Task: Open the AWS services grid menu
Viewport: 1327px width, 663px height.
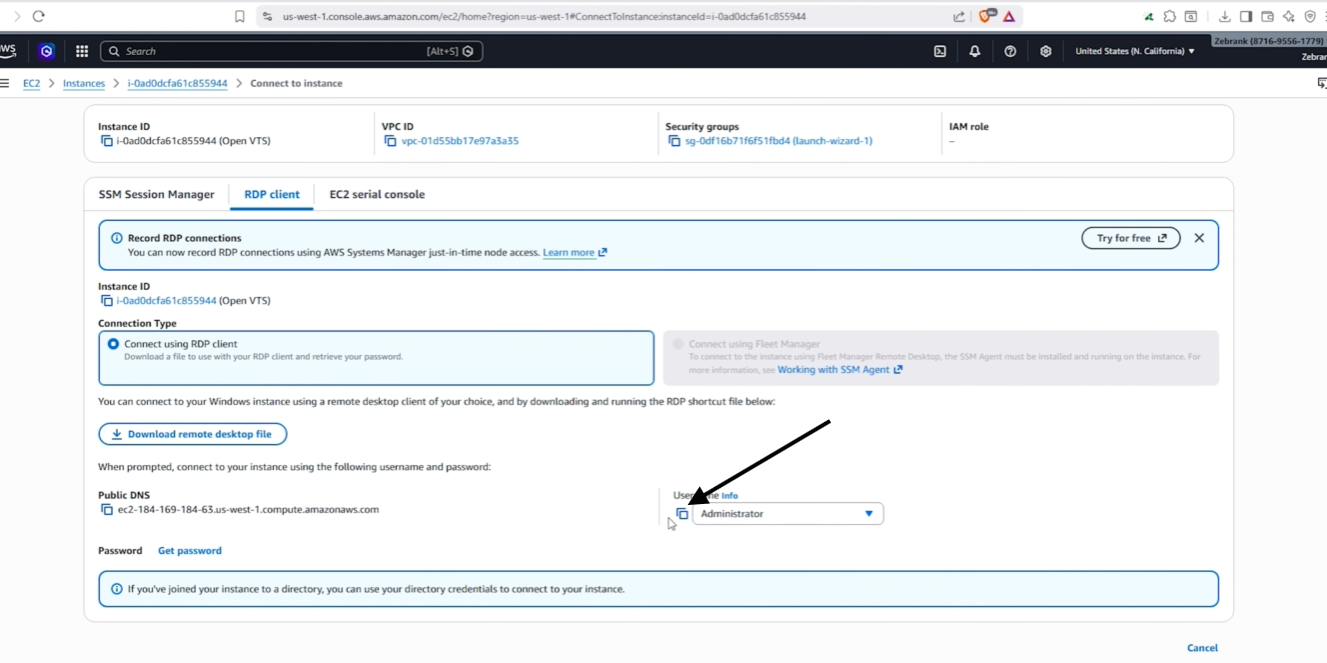Action: click(82, 51)
